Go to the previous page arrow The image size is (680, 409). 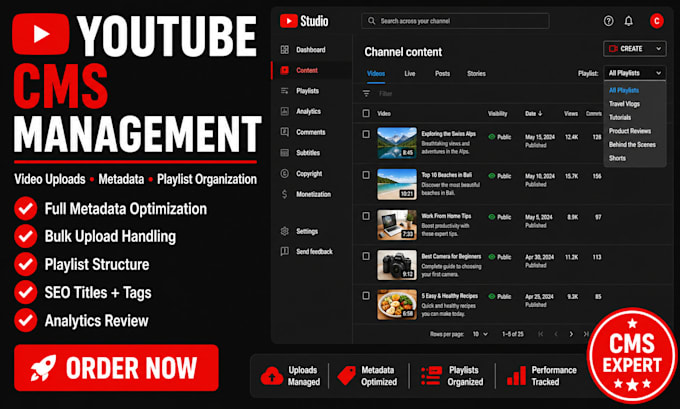click(556, 334)
